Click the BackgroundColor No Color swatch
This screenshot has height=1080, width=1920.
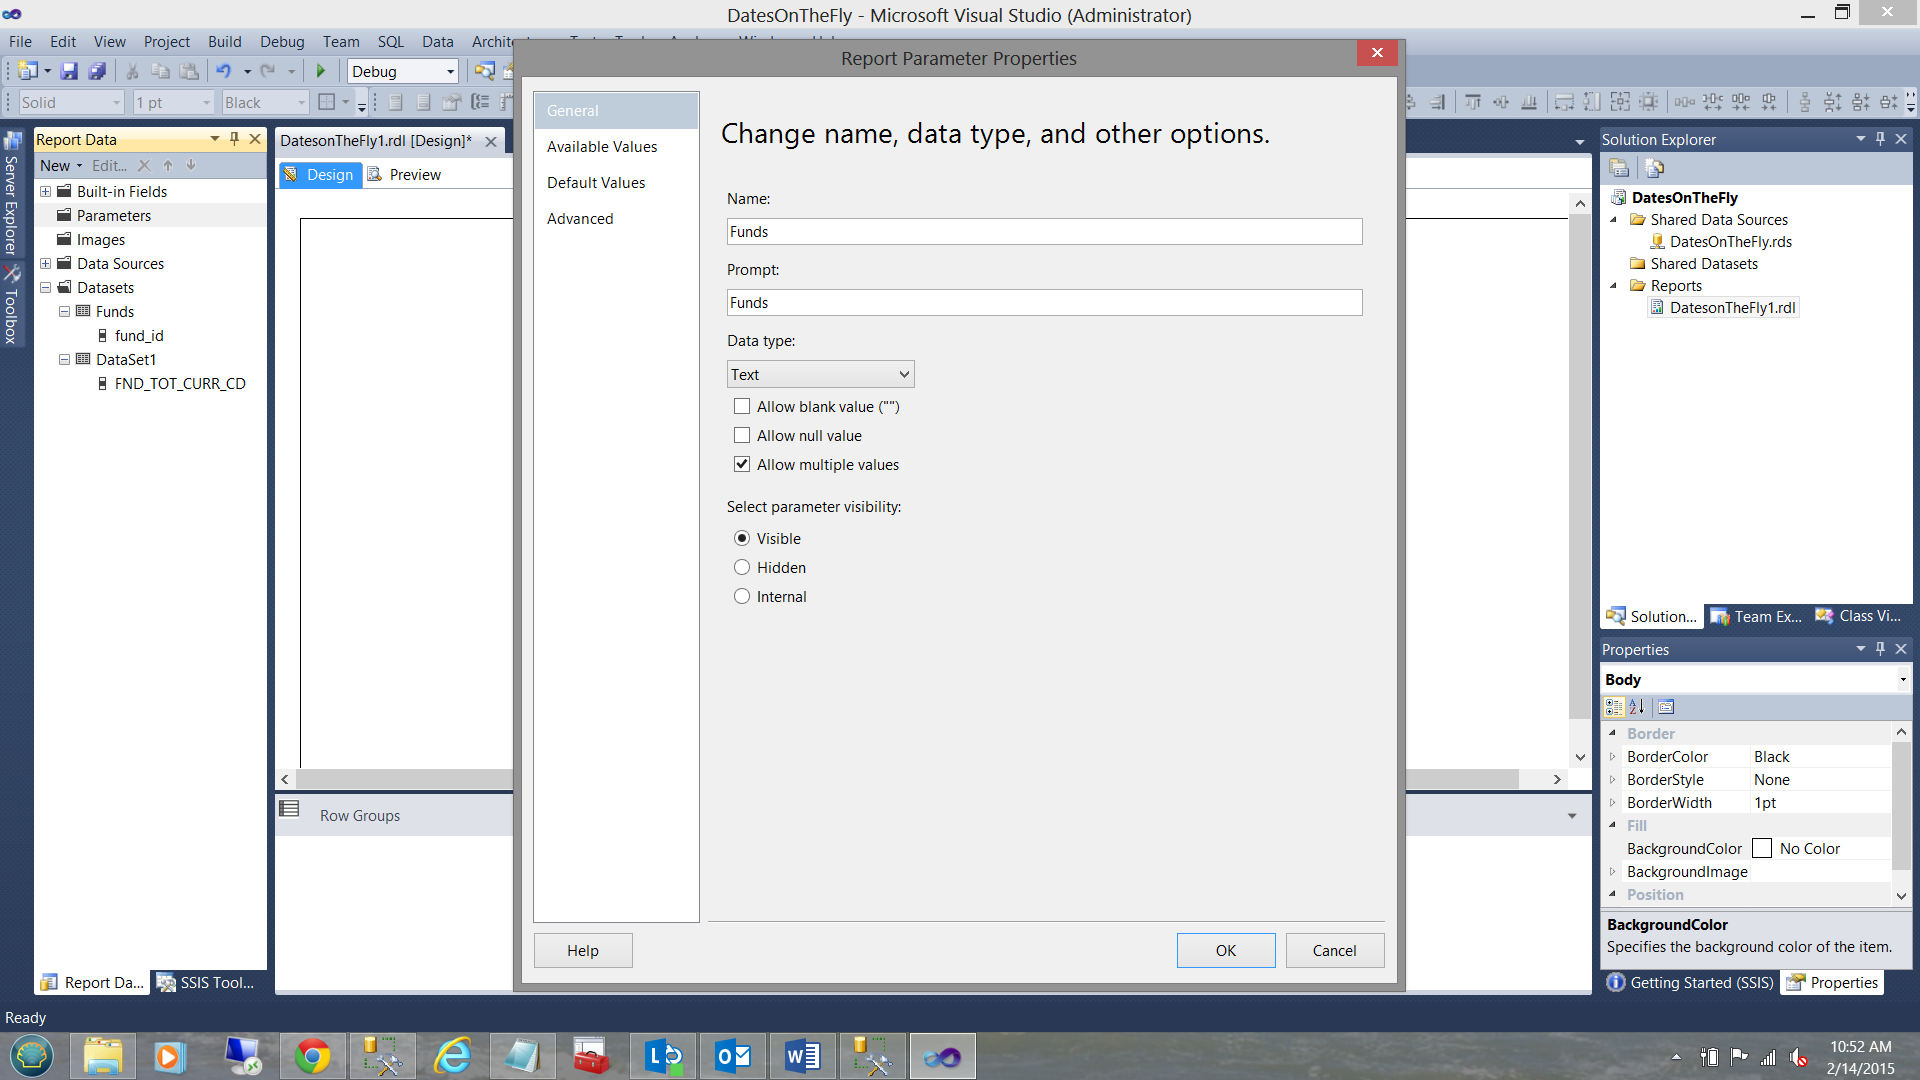click(1762, 848)
